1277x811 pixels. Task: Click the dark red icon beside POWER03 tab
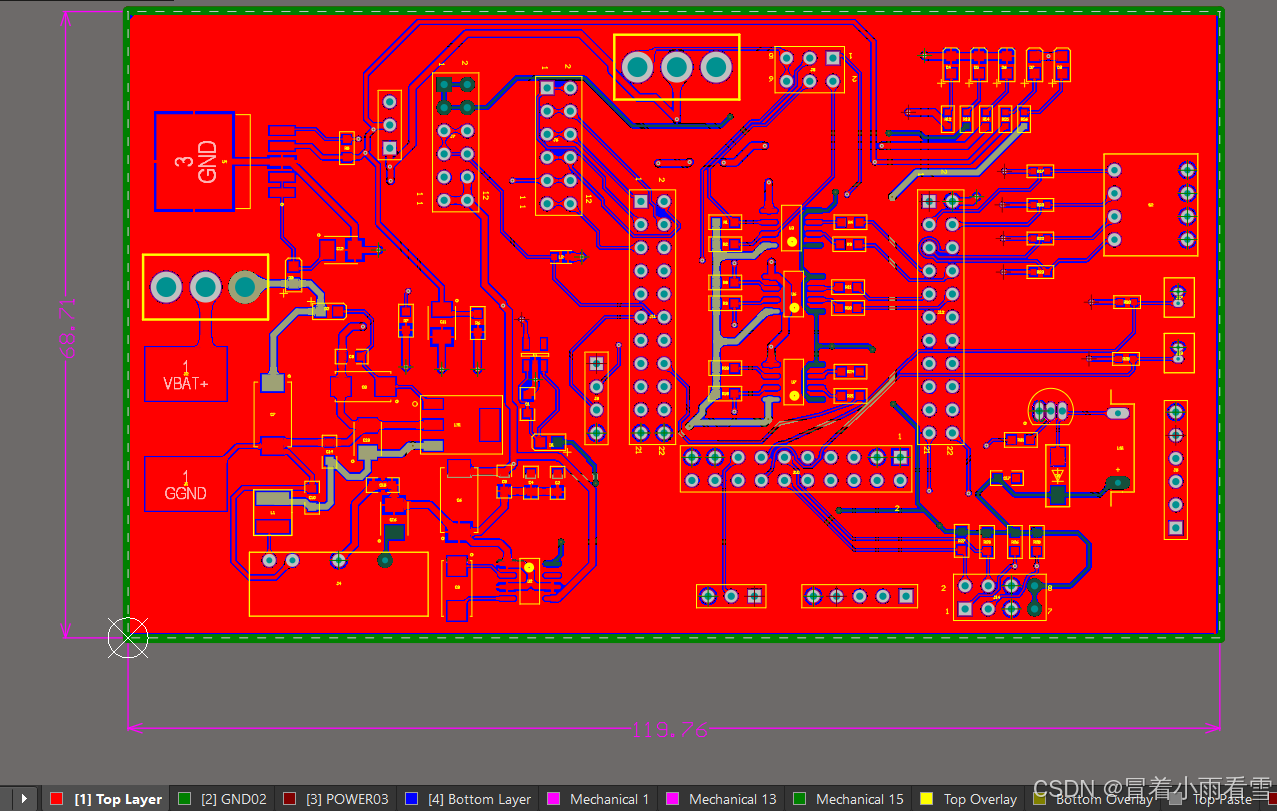pos(292,799)
